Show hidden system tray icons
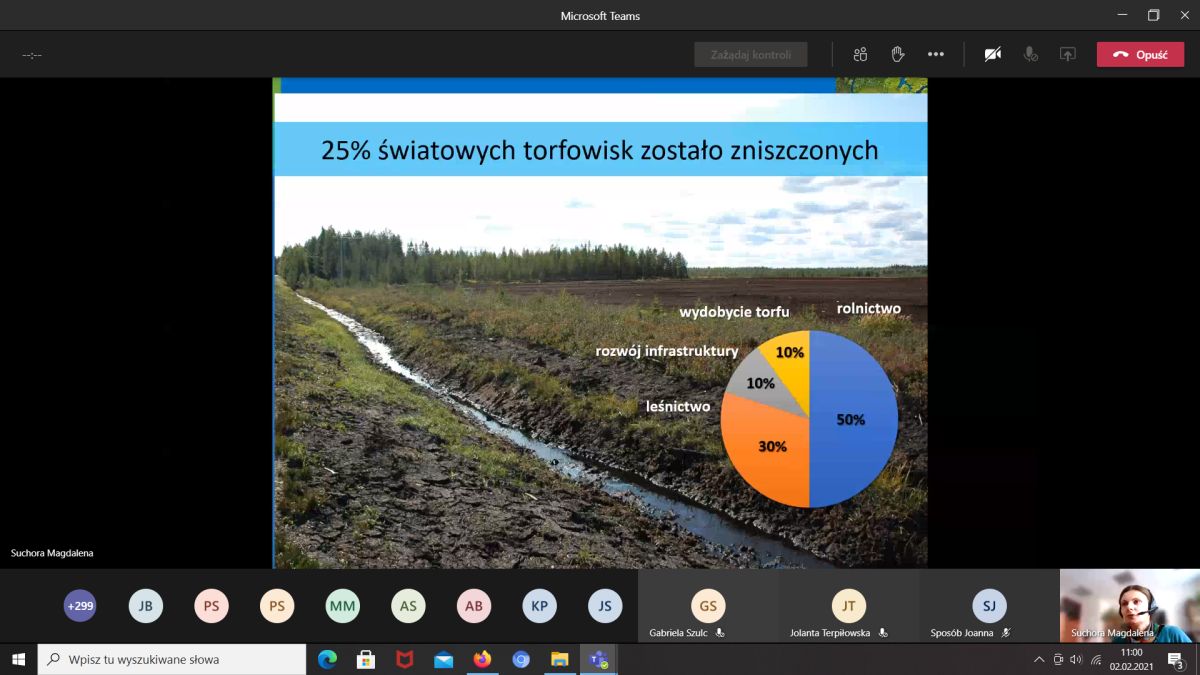Screen dimensions: 1200x675 click(x=1039, y=659)
